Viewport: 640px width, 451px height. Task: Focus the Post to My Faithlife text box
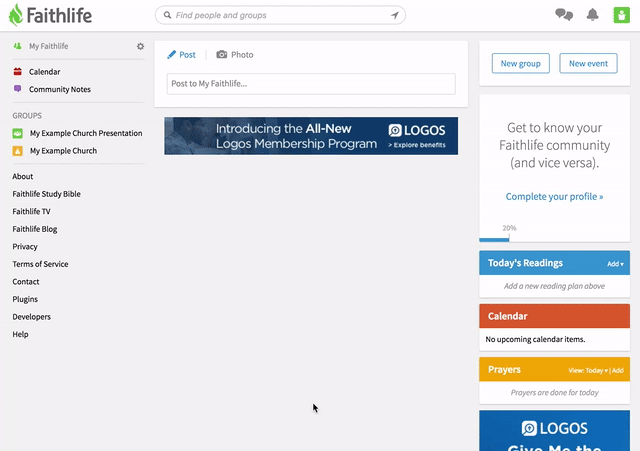coord(311,84)
